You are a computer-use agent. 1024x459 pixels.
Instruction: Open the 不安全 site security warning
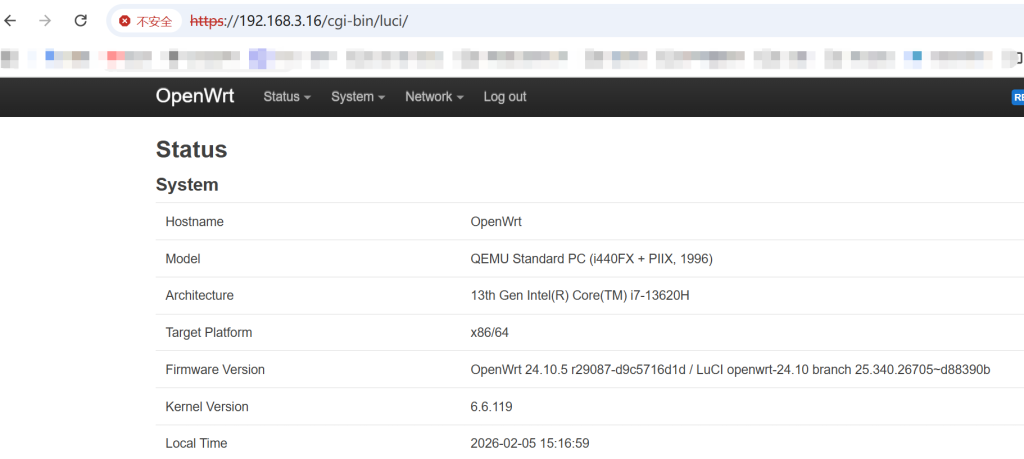pyautogui.click(x=145, y=21)
